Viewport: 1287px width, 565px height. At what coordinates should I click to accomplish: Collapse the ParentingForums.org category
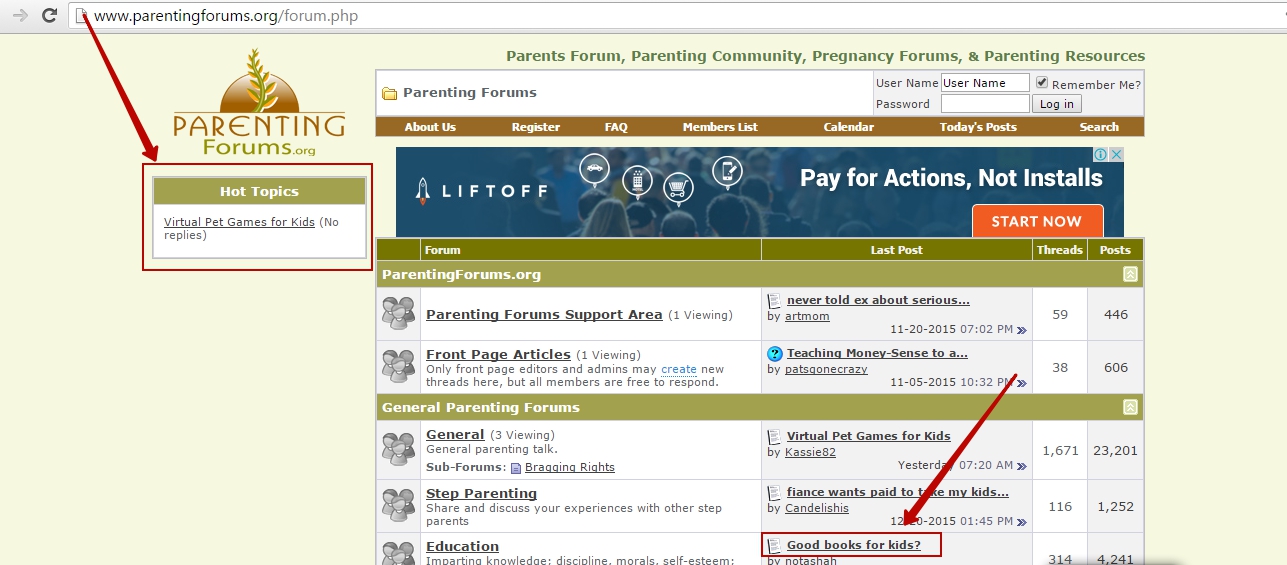(x=1130, y=274)
